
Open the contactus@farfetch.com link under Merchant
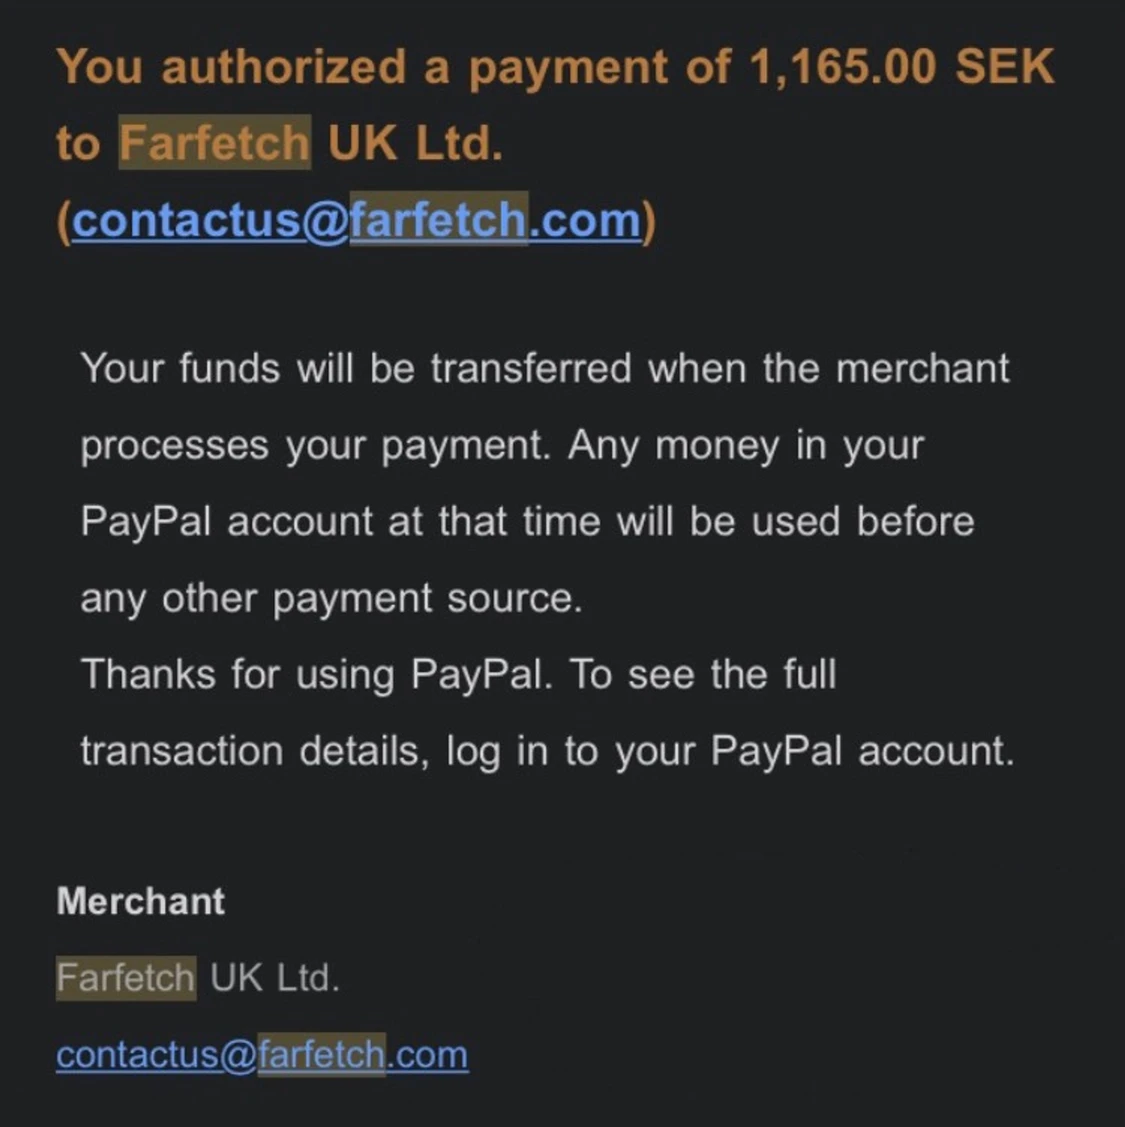pos(262,1054)
